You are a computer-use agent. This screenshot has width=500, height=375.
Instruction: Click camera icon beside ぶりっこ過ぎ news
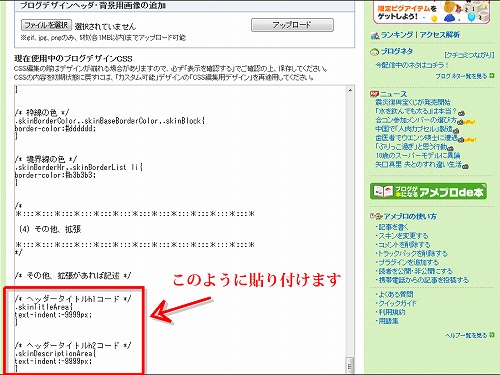click(451, 149)
